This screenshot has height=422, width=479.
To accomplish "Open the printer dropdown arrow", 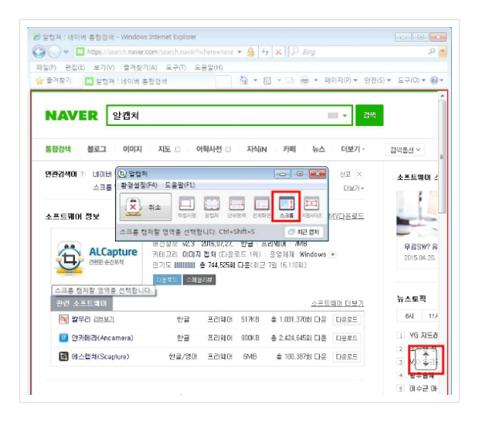I will [x=315, y=80].
